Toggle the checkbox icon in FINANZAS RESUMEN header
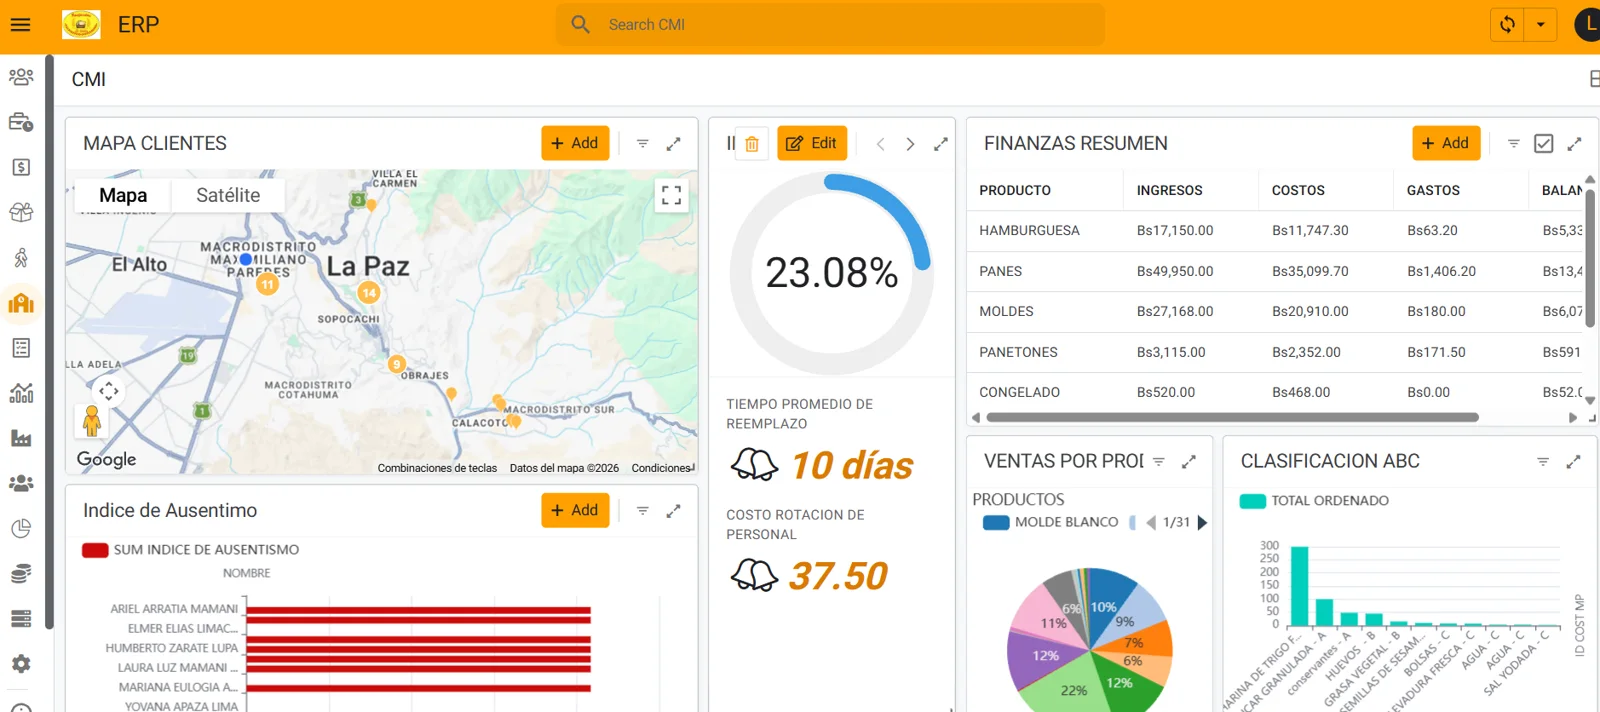This screenshot has height=712, width=1600. pyautogui.click(x=1544, y=144)
